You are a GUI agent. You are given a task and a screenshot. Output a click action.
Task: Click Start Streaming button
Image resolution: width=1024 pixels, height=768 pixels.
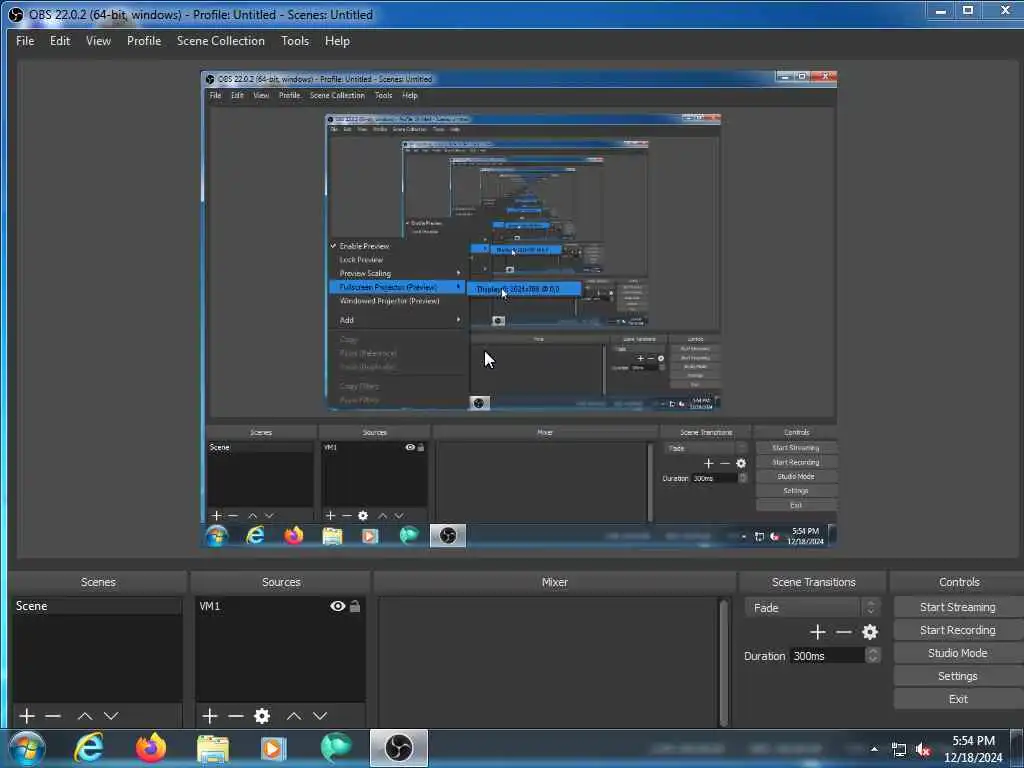pos(957,607)
